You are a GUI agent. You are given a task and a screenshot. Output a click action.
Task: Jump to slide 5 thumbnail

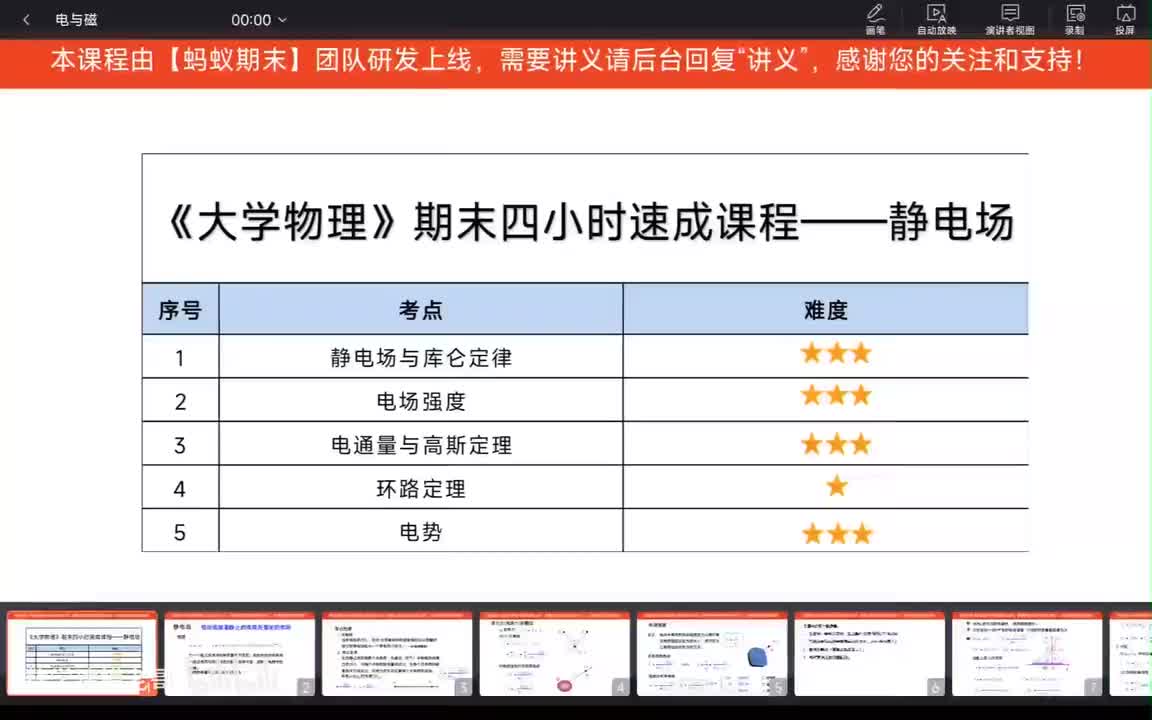(712, 653)
